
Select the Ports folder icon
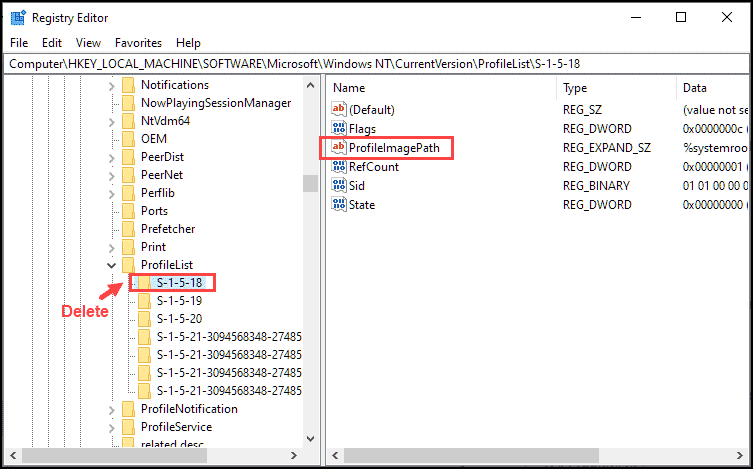click(x=128, y=211)
